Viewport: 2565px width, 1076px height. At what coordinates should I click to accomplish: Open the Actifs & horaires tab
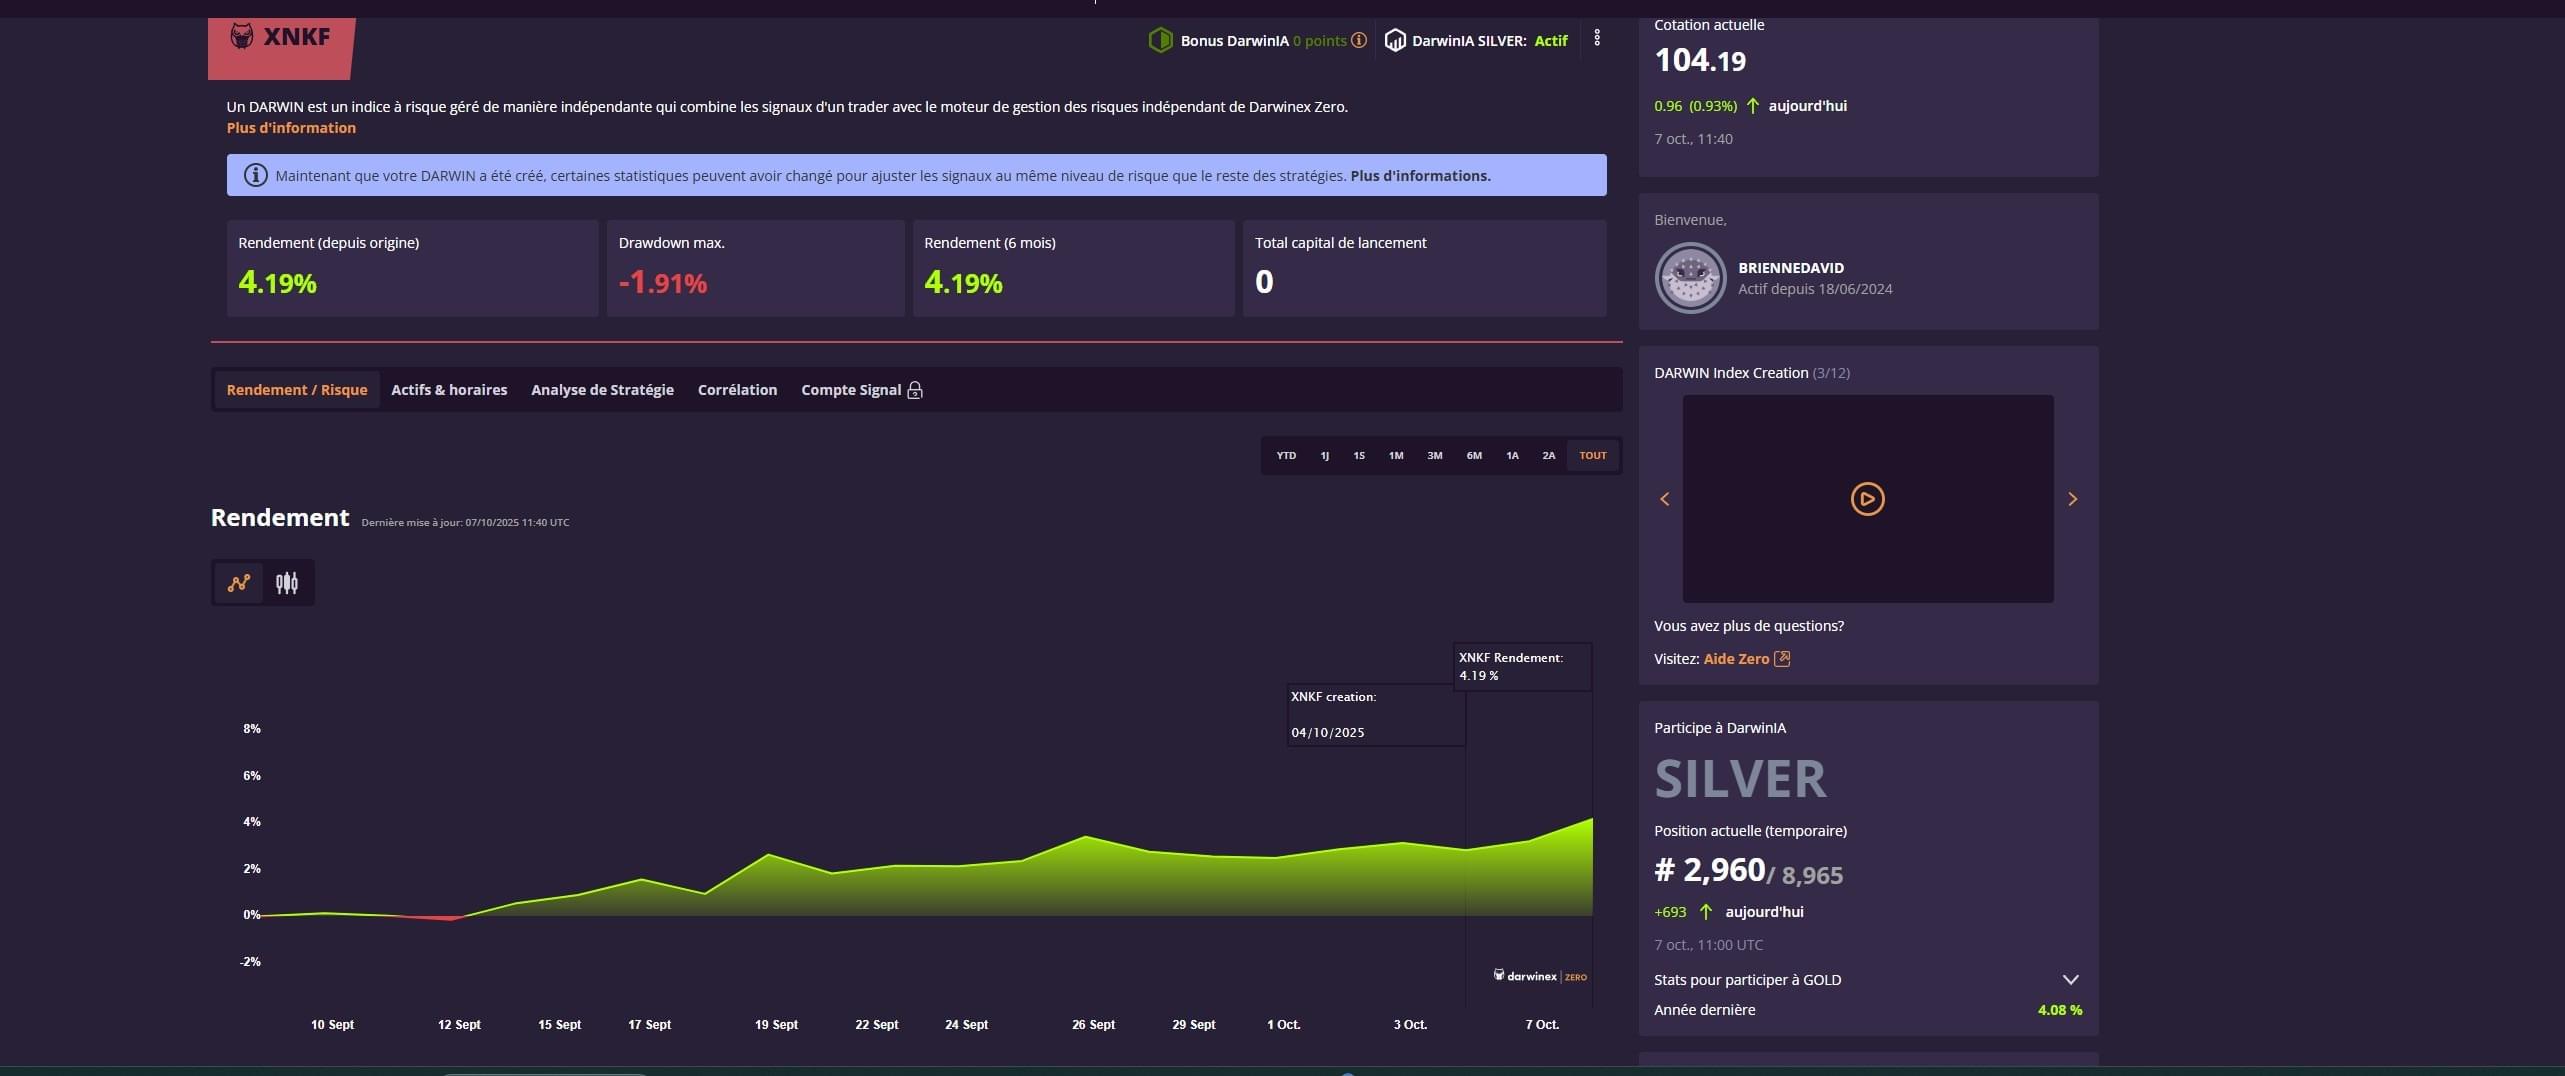[x=449, y=390]
